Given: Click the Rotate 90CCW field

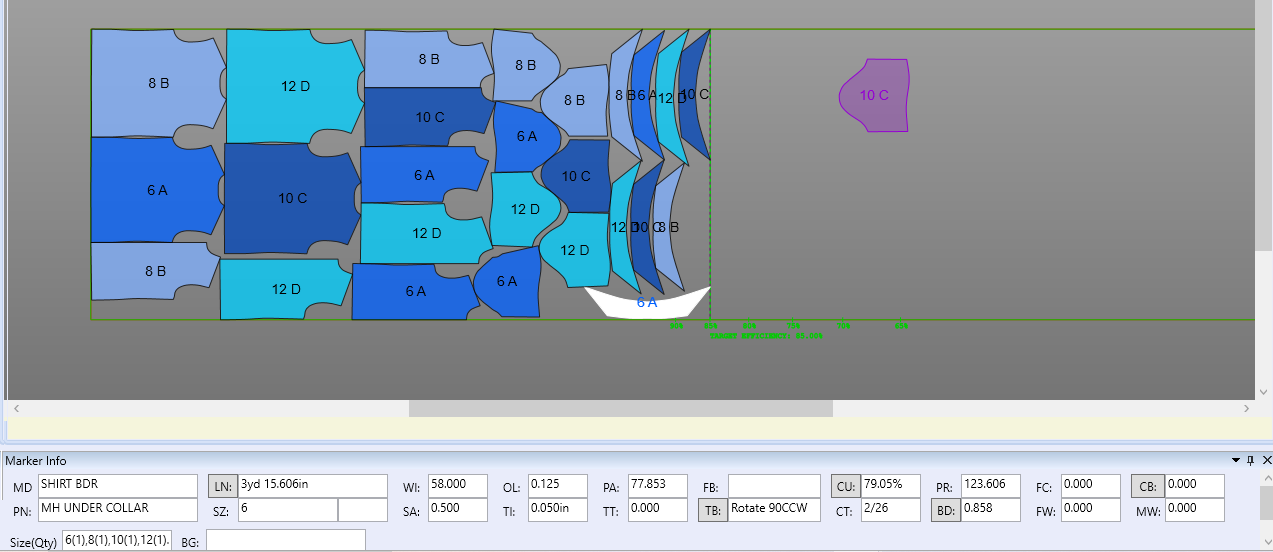Looking at the screenshot, I should pos(773,509).
